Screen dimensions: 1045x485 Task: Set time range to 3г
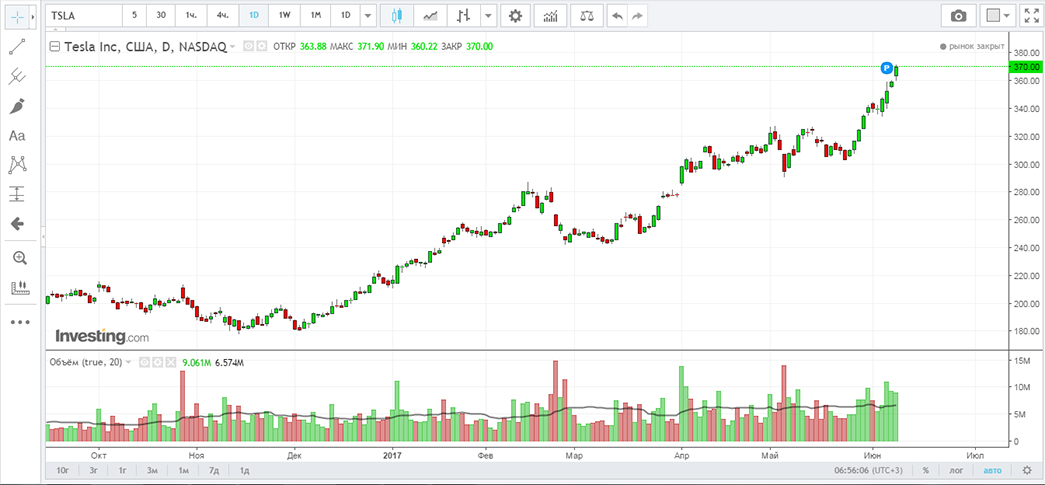pos(93,470)
